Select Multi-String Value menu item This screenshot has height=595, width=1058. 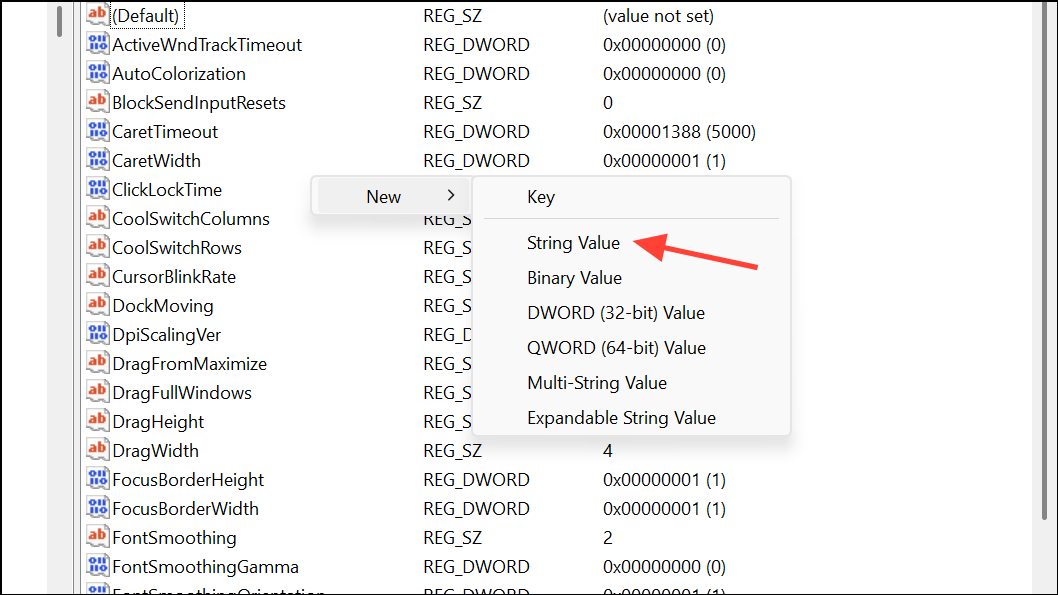596,383
